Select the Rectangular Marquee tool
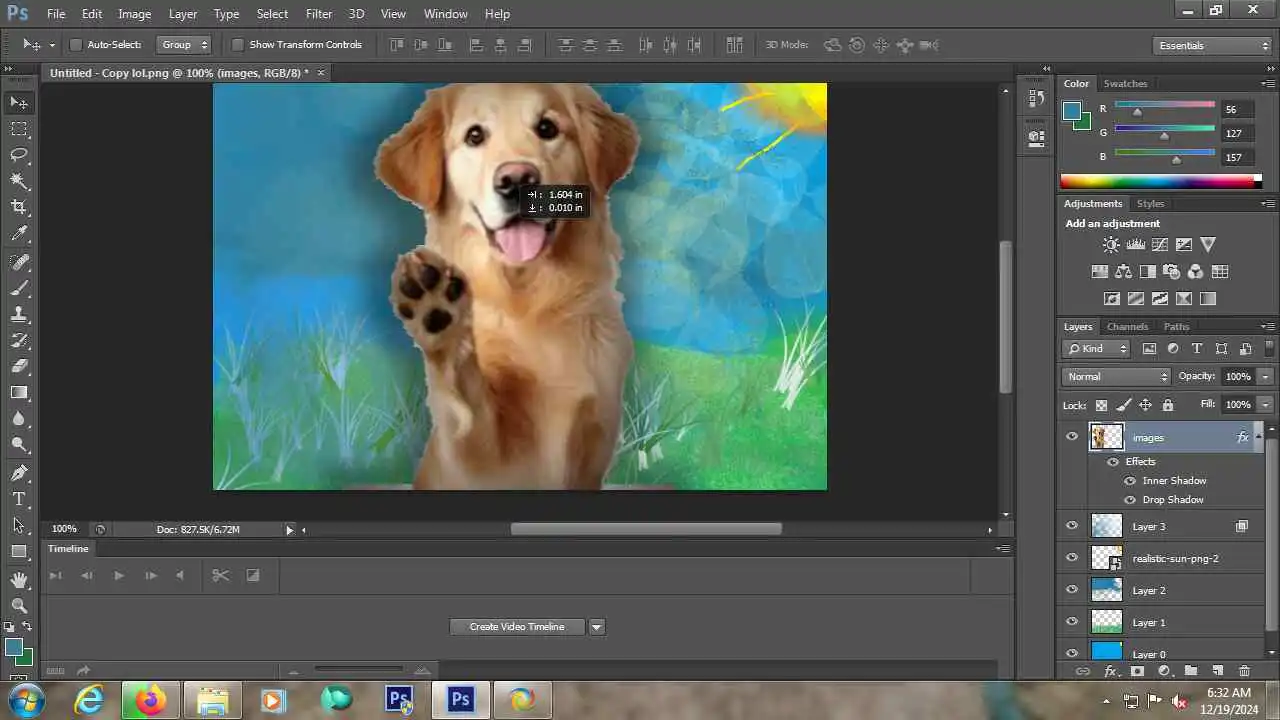The image size is (1280, 720). pyautogui.click(x=19, y=129)
